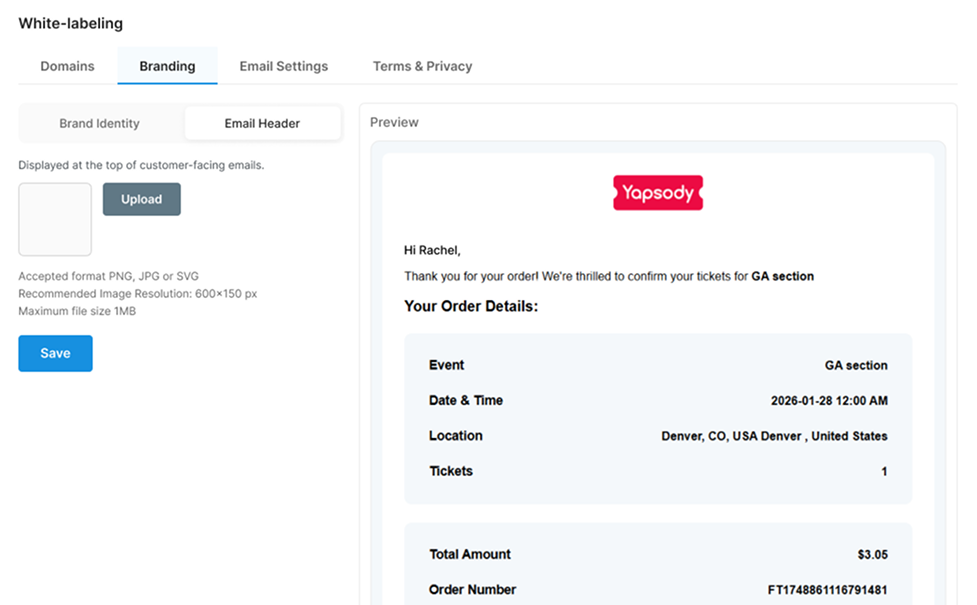Image resolution: width=977 pixels, height=605 pixels.
Task: Click the Preview panel label
Action: tap(394, 122)
